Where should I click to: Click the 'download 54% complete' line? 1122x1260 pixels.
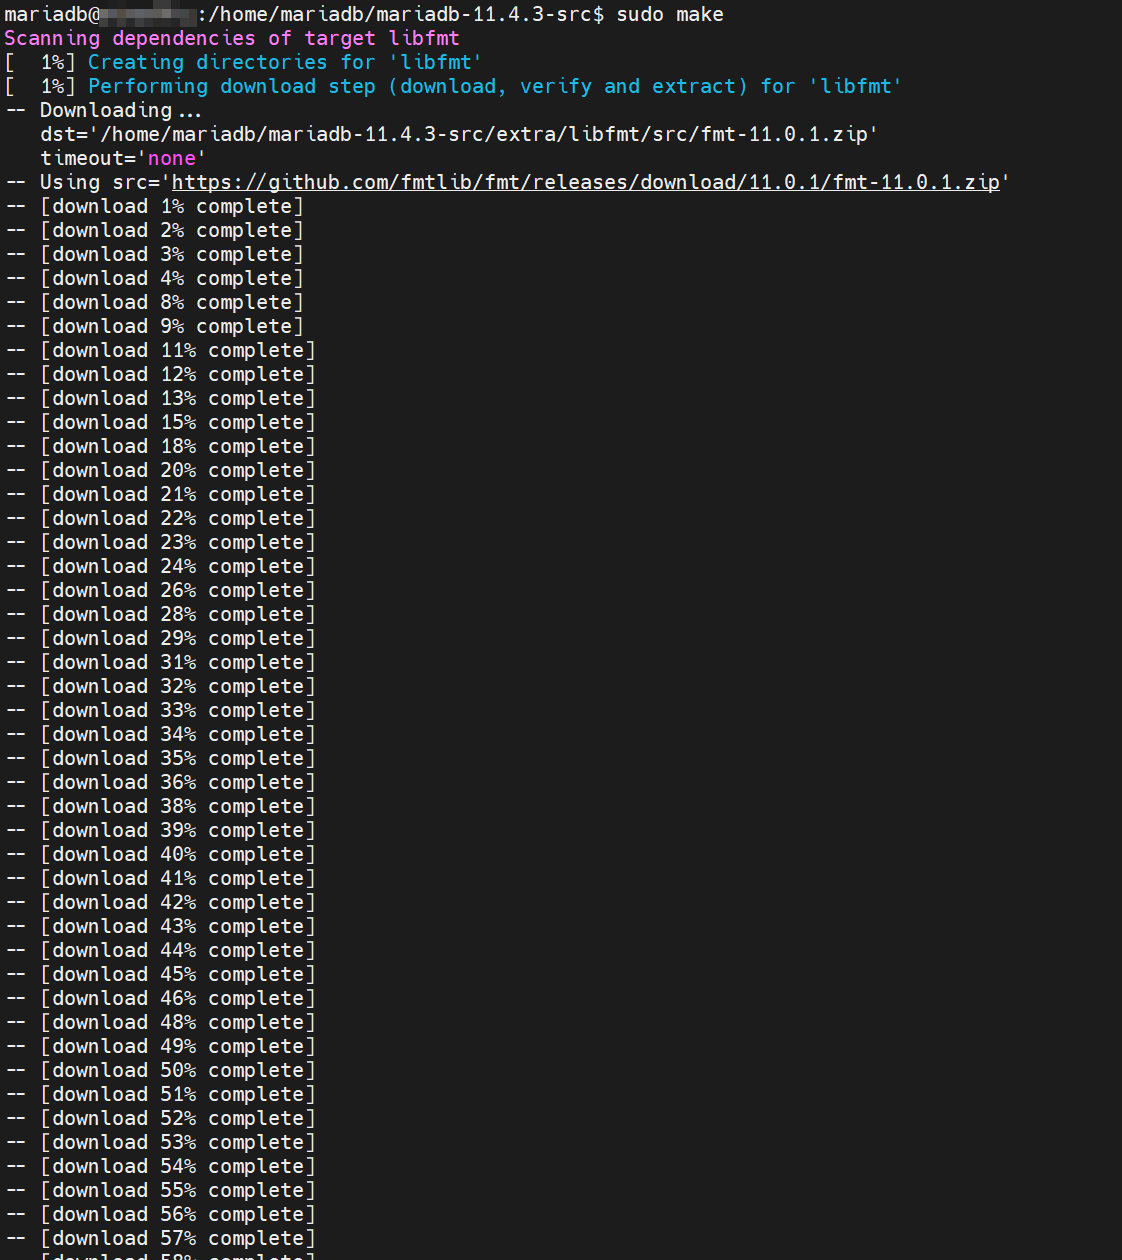coord(161,1167)
